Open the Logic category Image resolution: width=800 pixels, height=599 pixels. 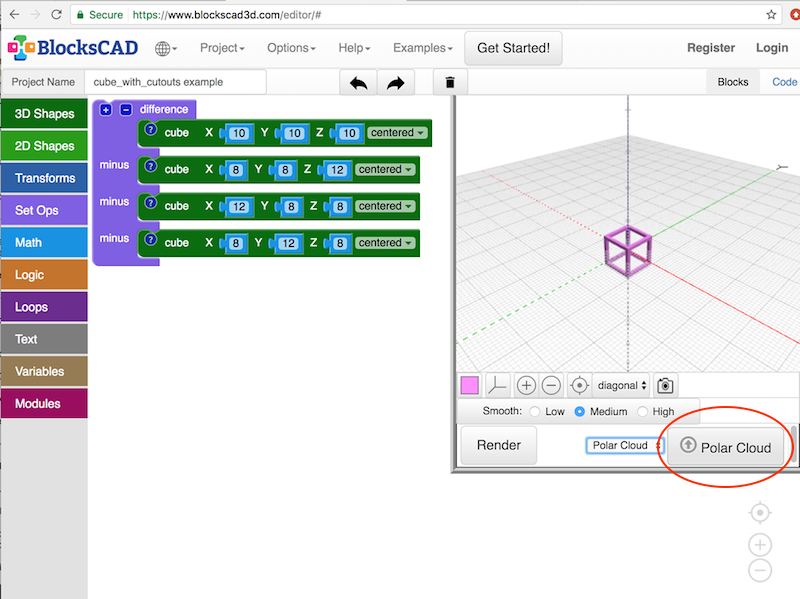(x=44, y=274)
